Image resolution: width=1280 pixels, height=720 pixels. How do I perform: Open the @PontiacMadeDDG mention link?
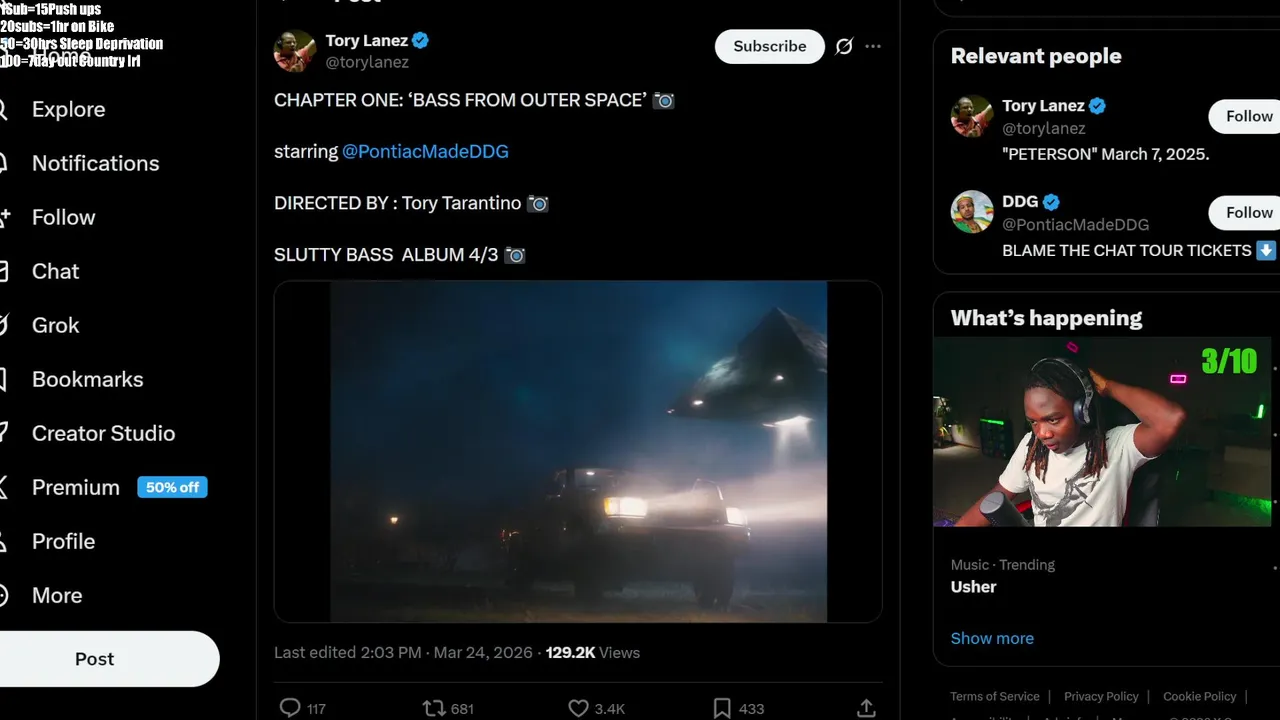(425, 151)
